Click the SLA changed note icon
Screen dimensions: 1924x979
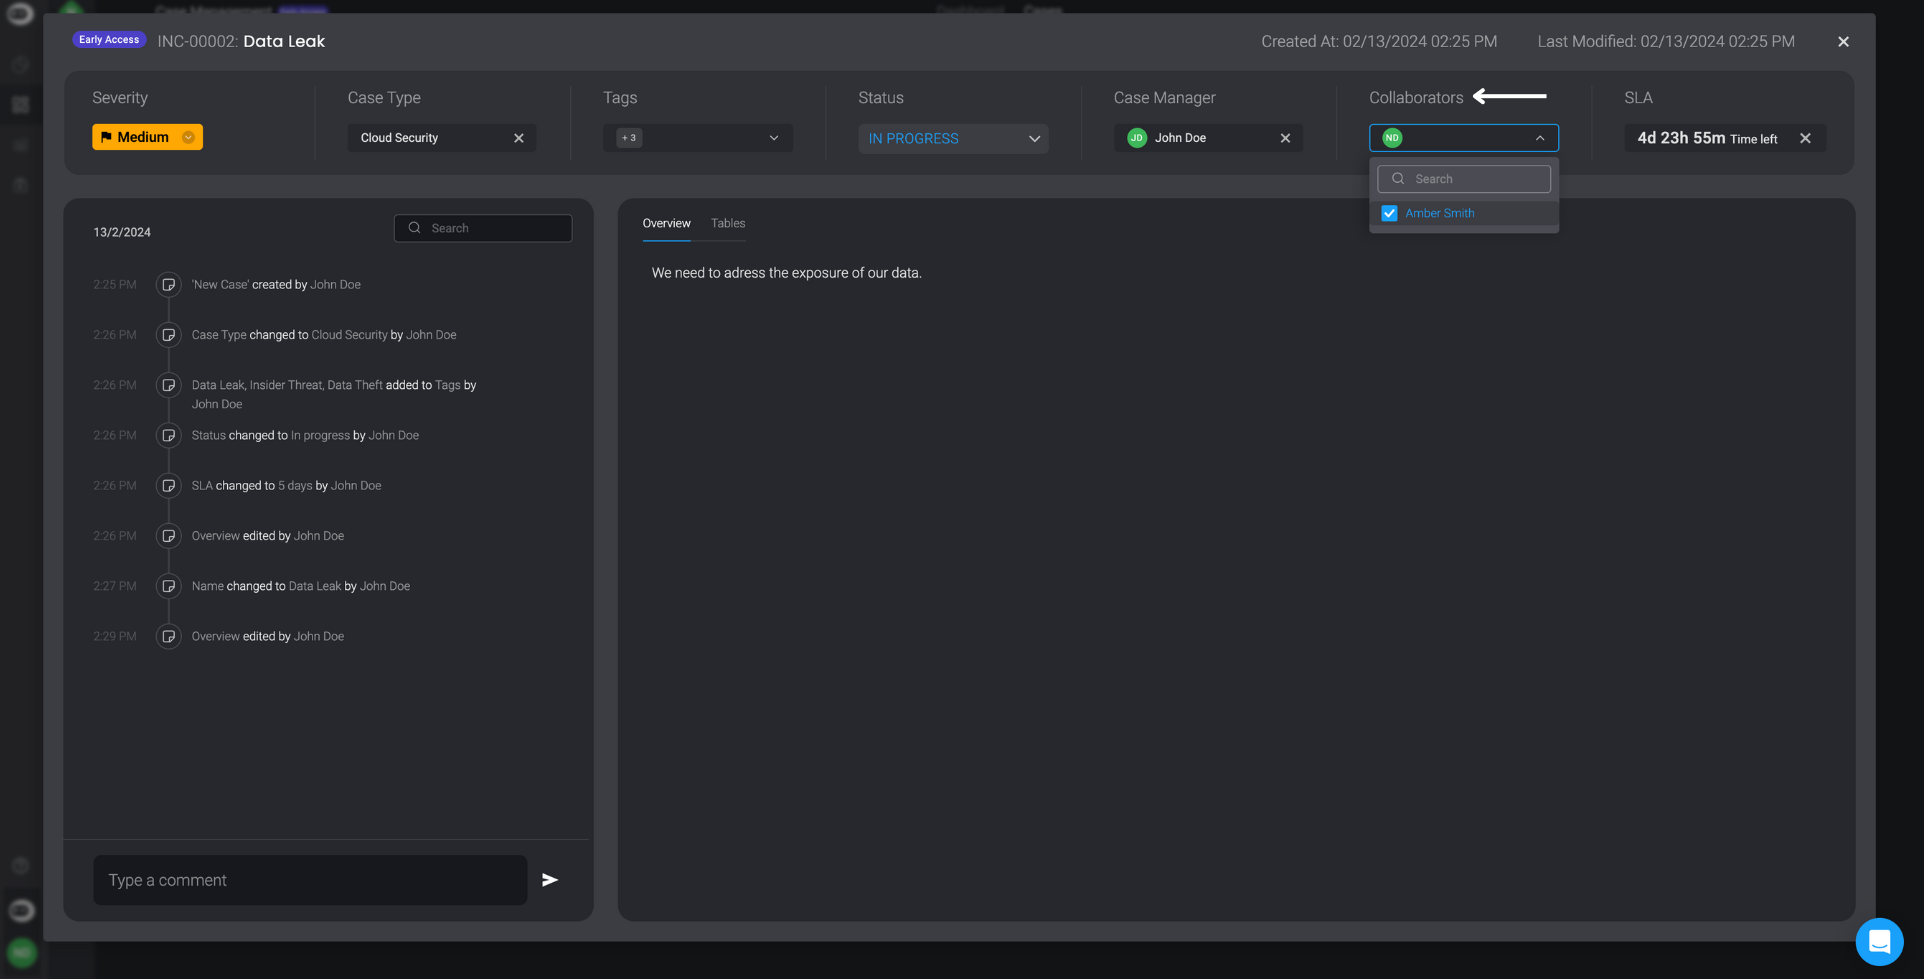169,486
